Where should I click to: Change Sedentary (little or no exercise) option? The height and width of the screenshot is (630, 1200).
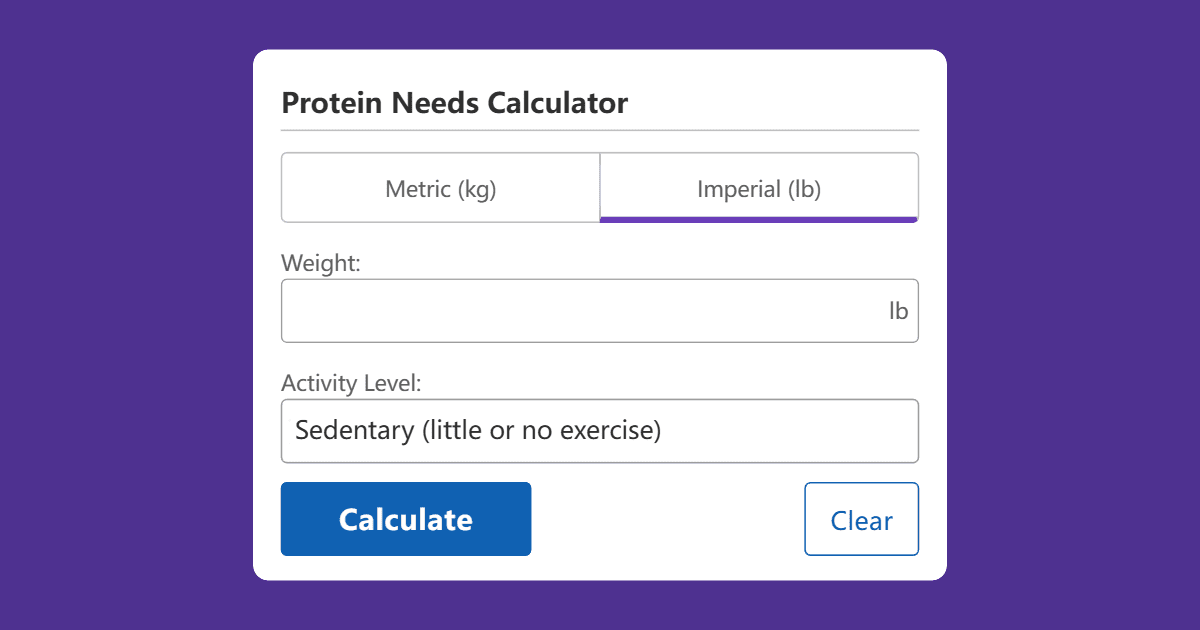click(x=600, y=430)
